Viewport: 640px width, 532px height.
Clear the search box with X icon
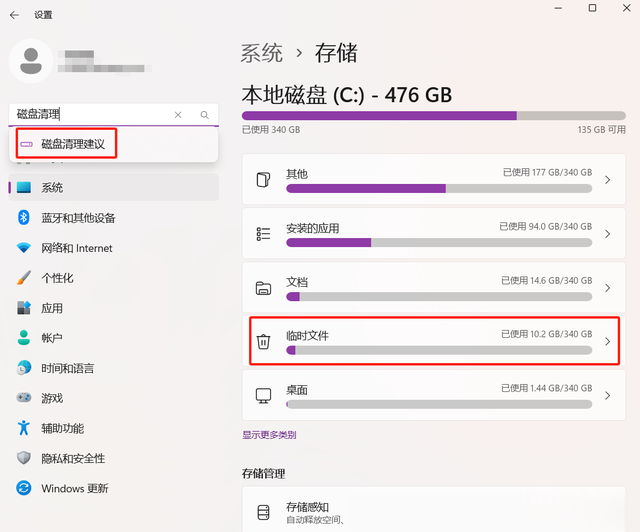tap(178, 115)
